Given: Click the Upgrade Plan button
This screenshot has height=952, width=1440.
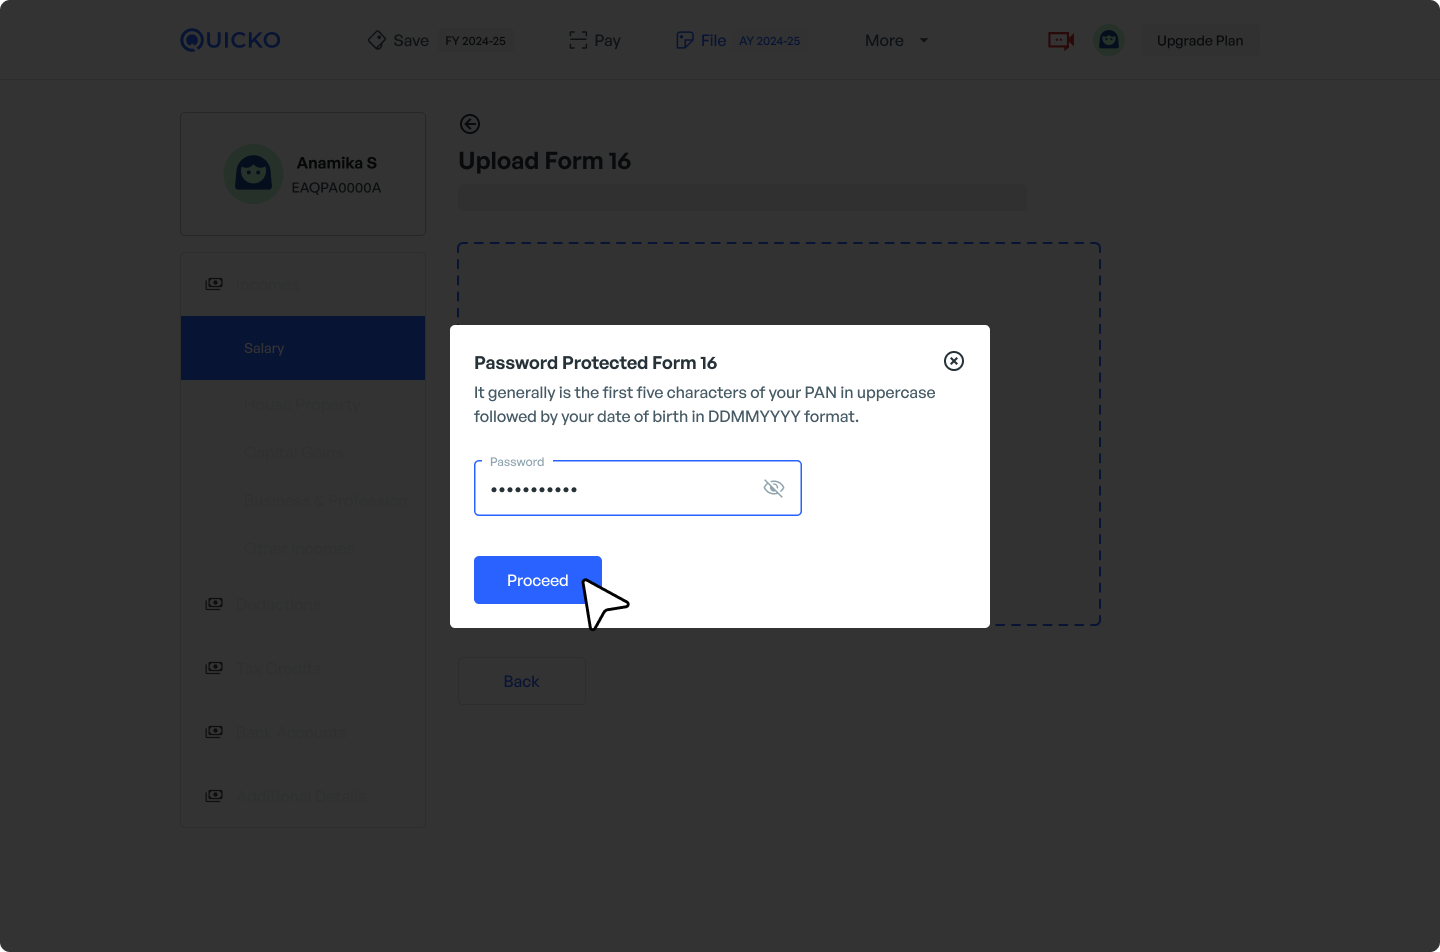Looking at the screenshot, I should tap(1200, 40).
